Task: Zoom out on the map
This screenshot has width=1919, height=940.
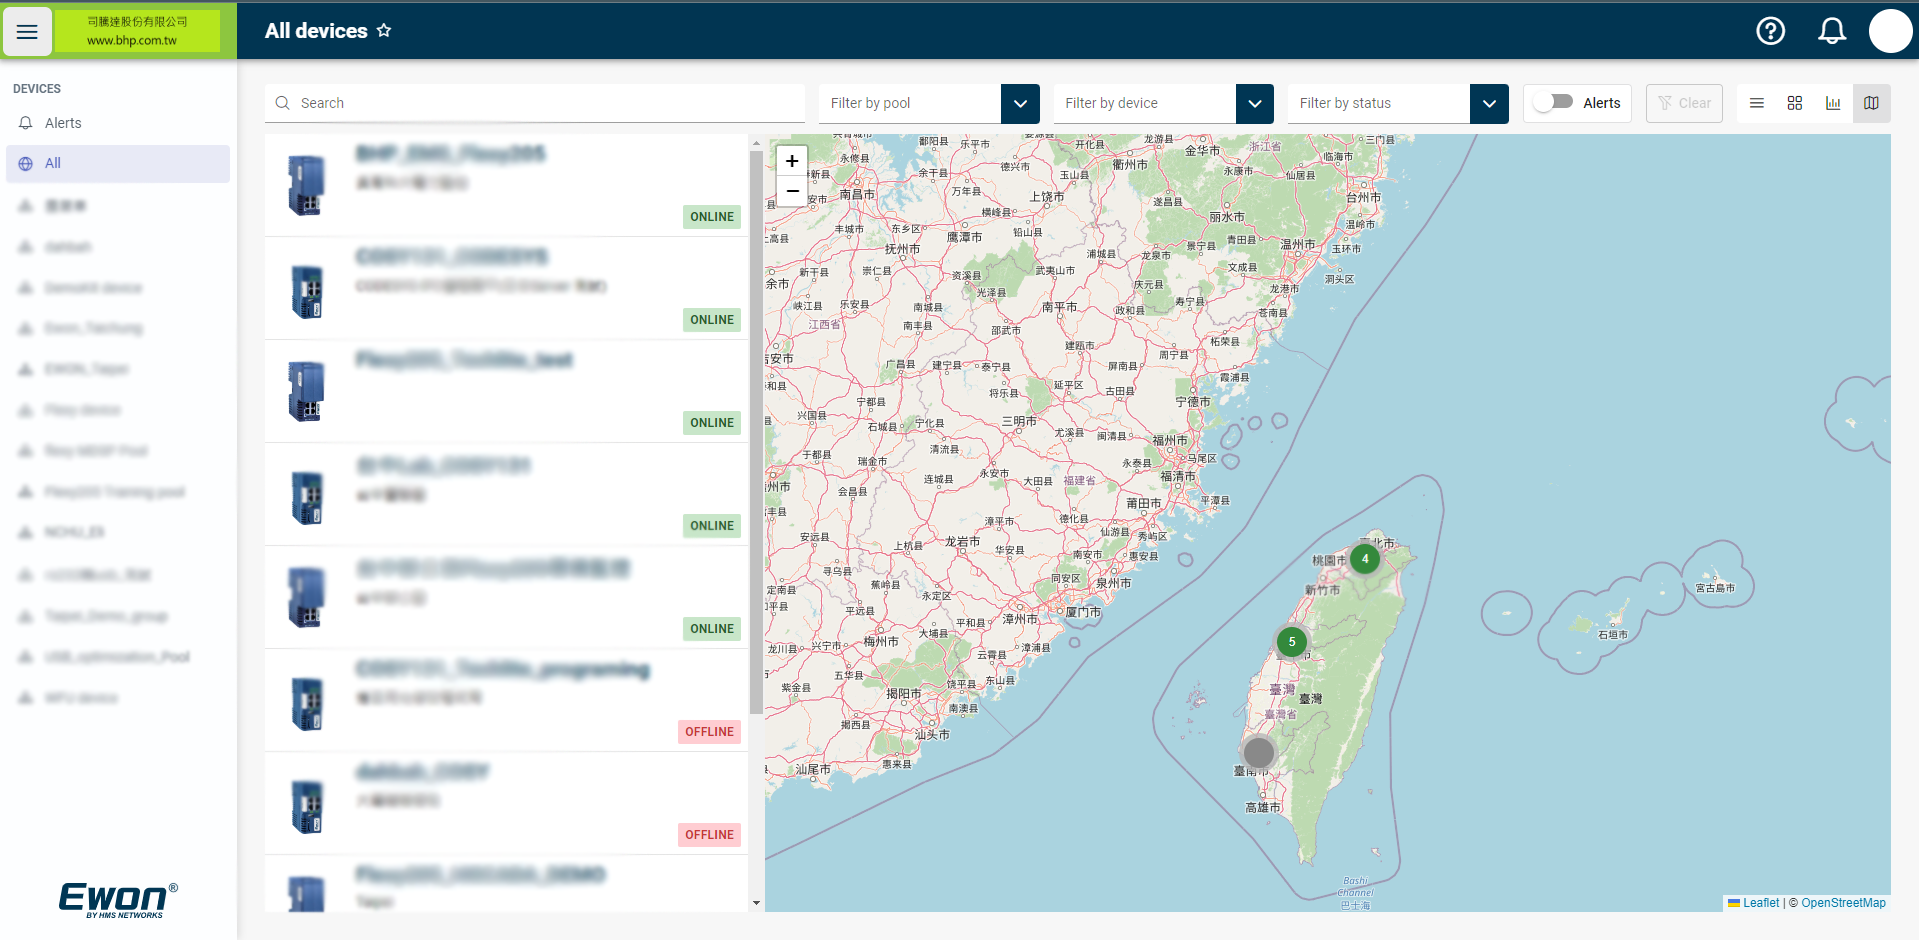Action: (792, 191)
